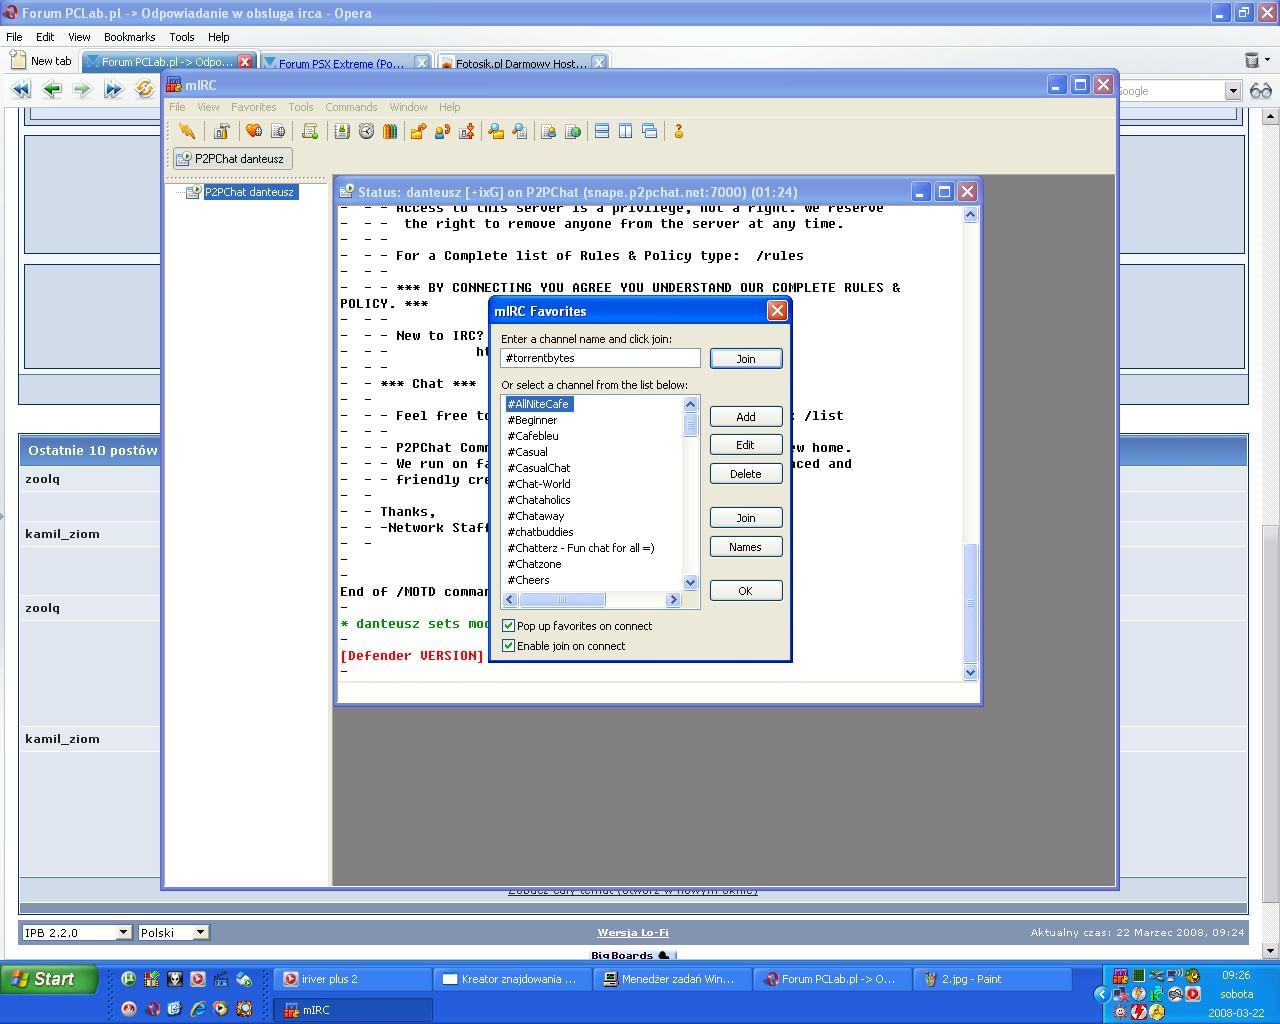Select #Chatterz - Fun chat for all in list

pos(581,548)
